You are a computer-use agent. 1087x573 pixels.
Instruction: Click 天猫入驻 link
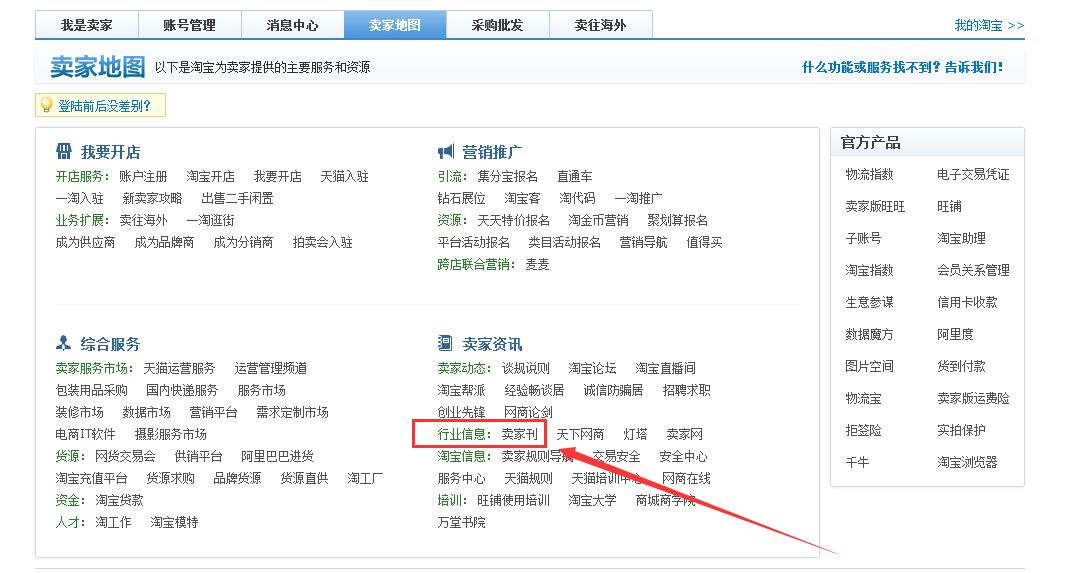click(344, 177)
